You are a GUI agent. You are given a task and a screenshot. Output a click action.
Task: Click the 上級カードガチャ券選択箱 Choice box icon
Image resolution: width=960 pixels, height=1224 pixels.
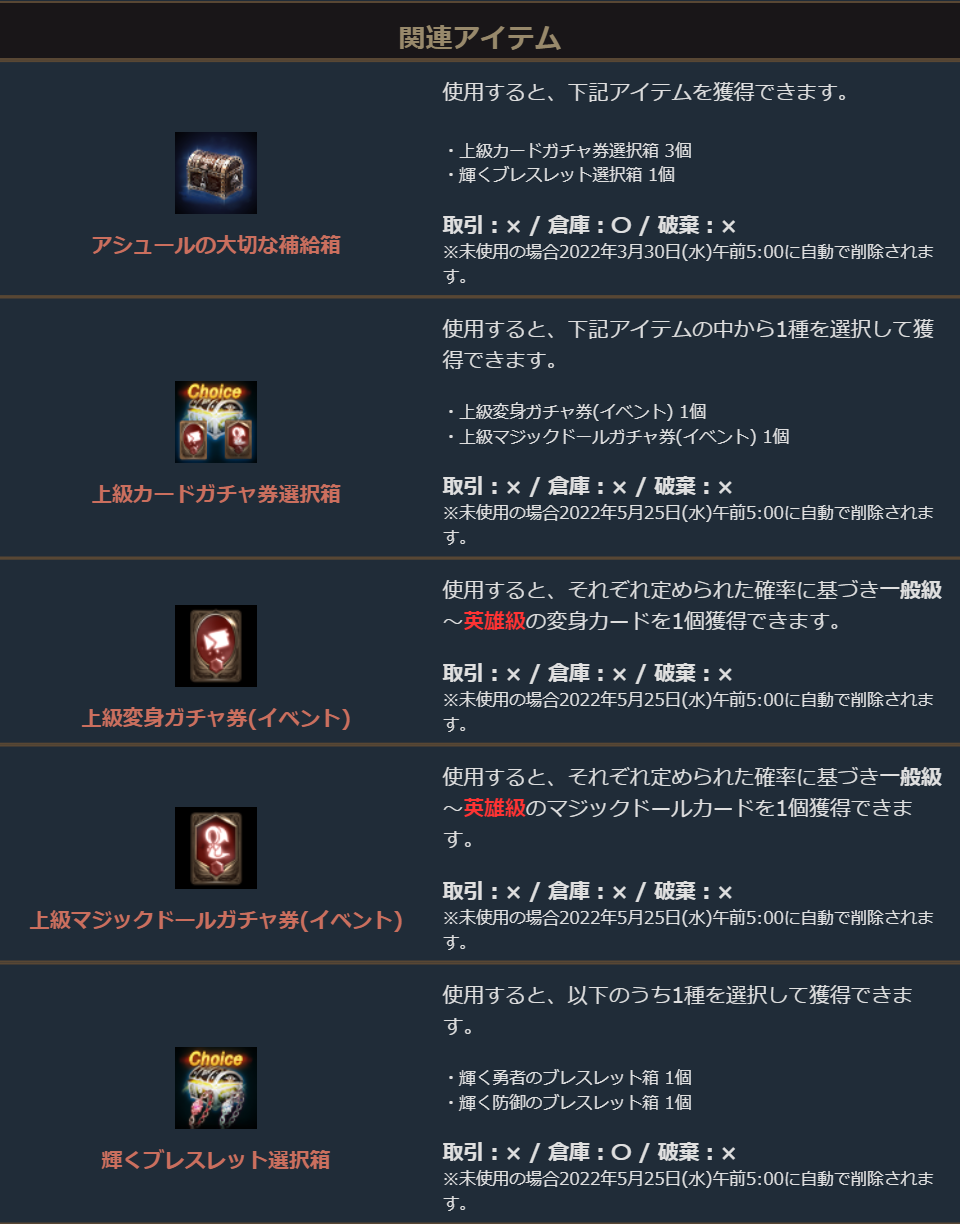(x=216, y=422)
